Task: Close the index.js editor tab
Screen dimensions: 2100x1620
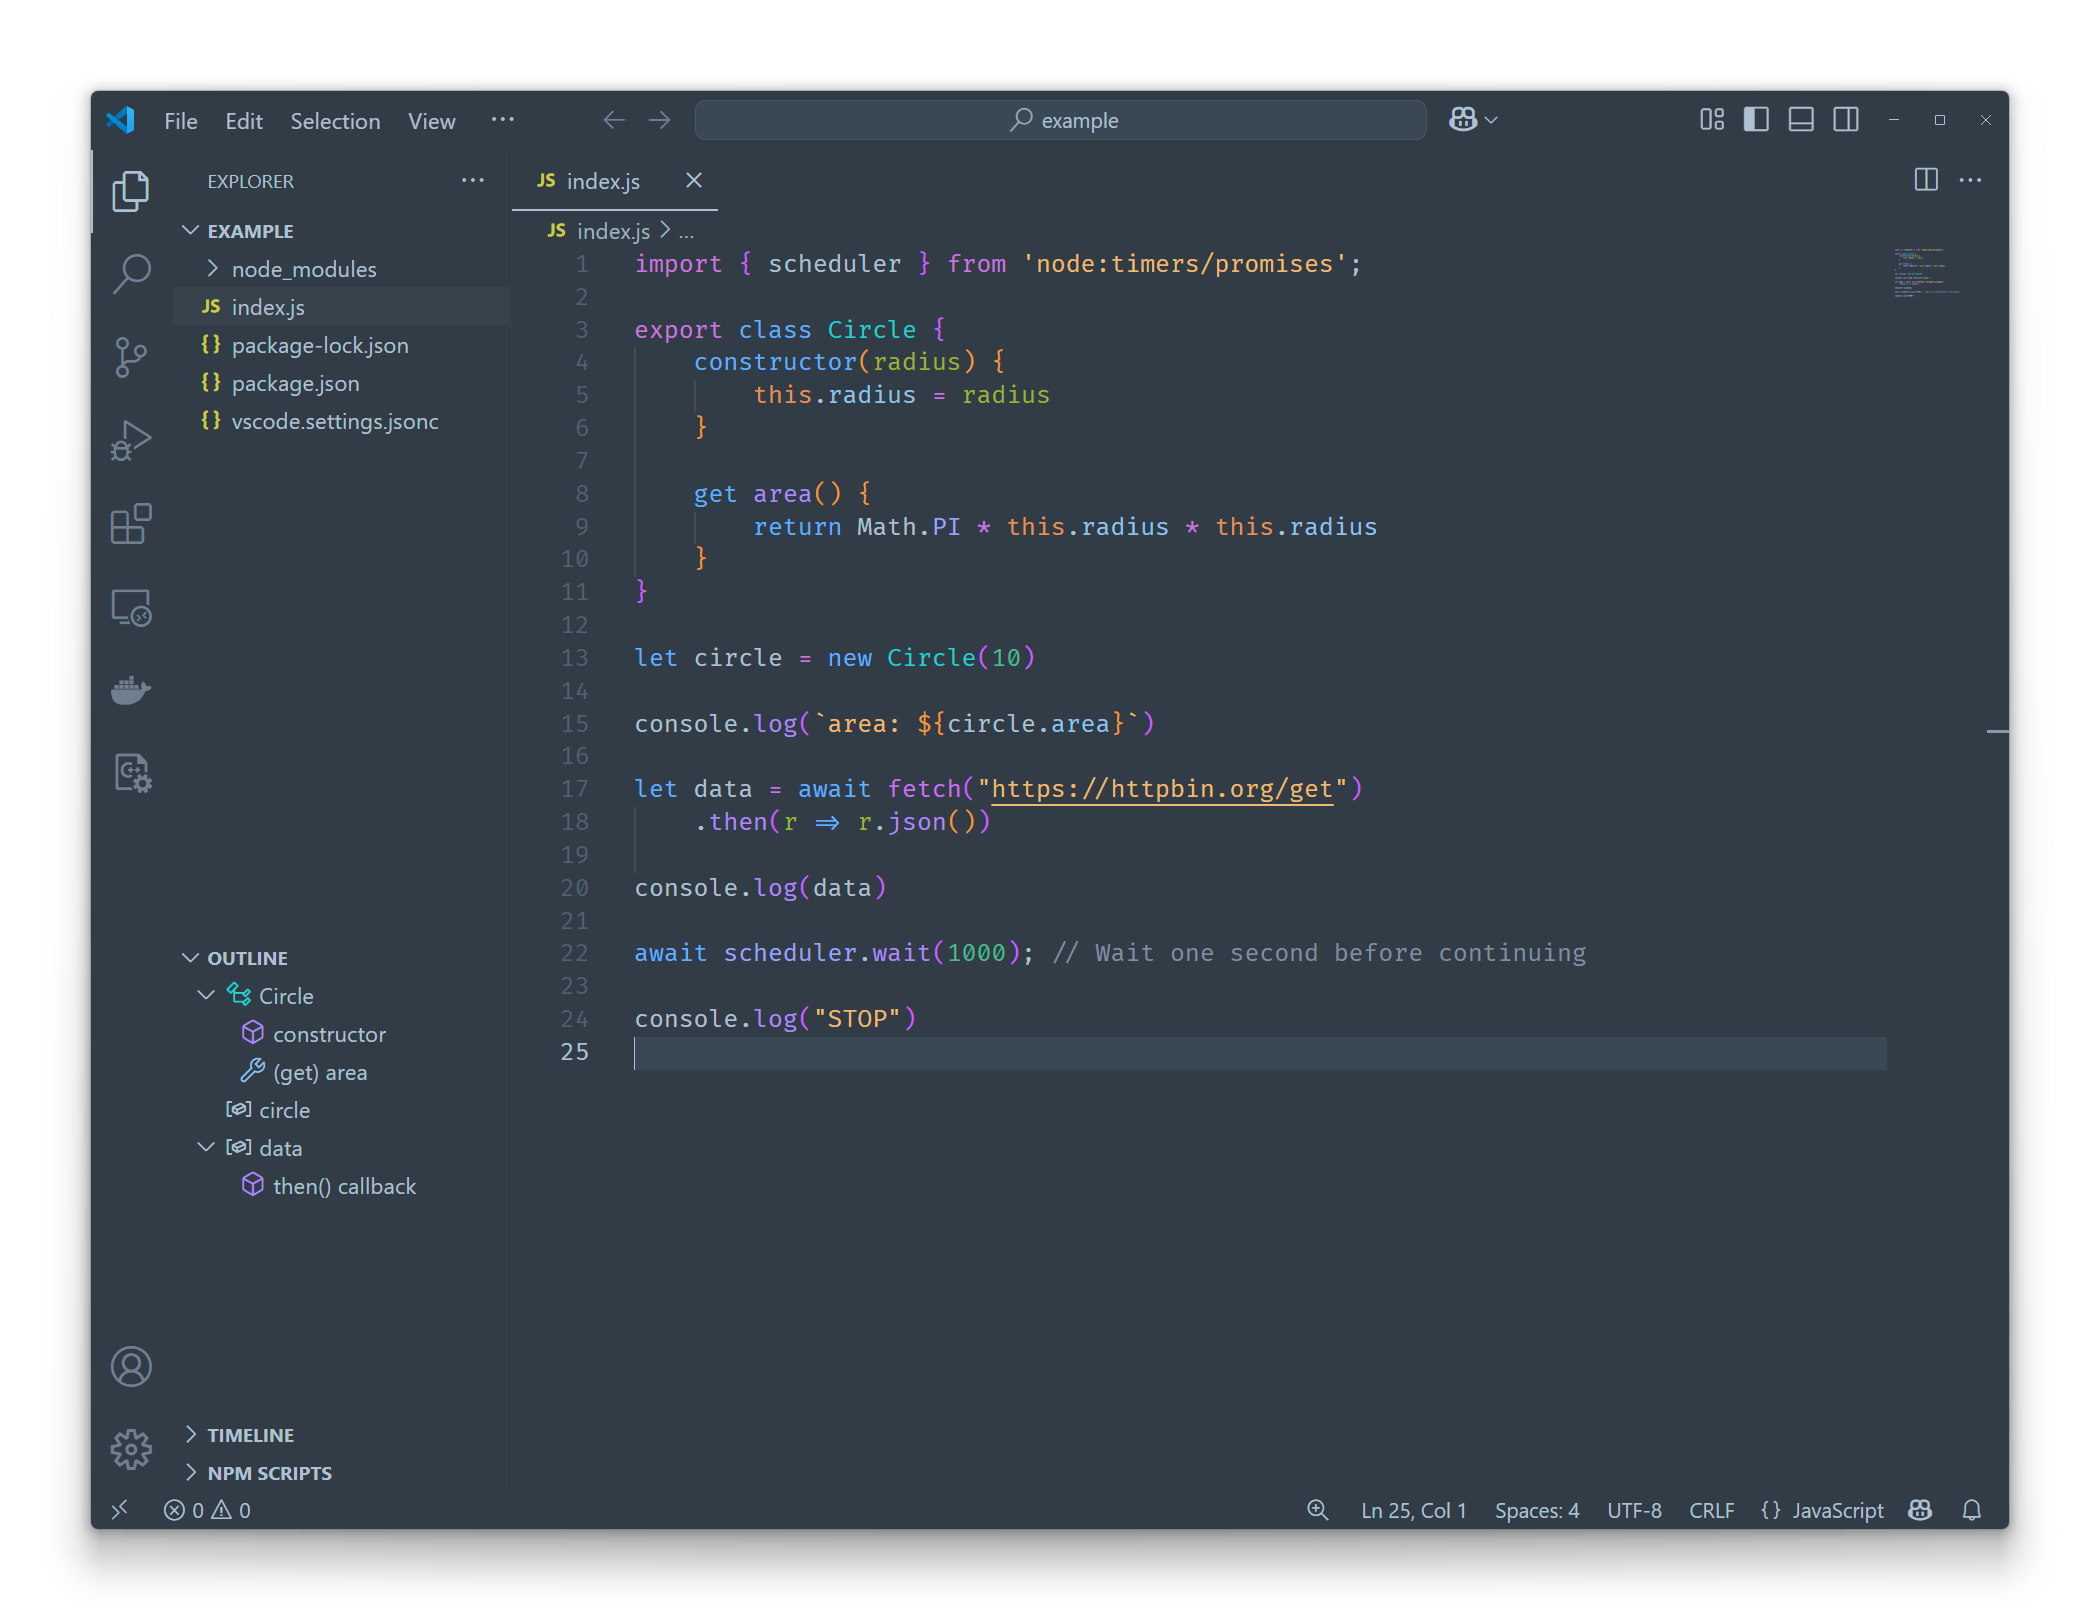Action: [694, 180]
